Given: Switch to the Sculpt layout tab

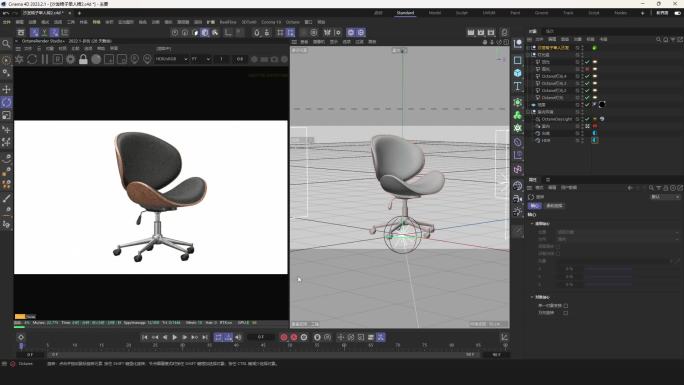Looking at the screenshot, I should [x=462, y=13].
